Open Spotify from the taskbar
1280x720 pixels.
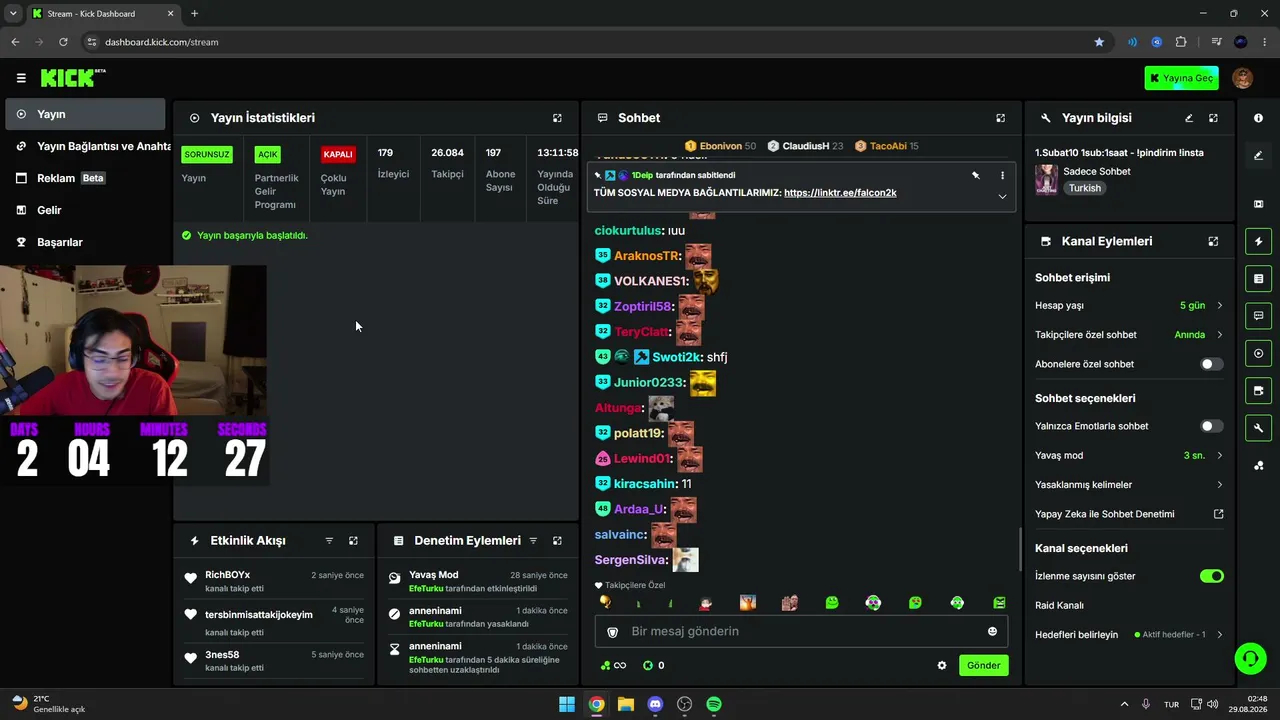[x=714, y=704]
